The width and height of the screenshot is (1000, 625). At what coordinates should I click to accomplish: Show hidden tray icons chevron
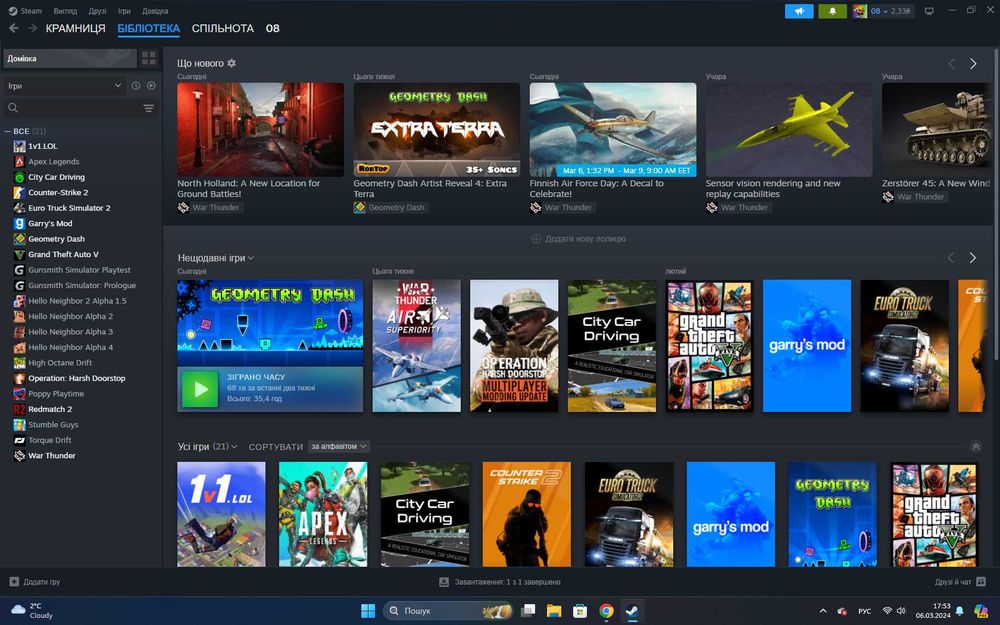coord(823,611)
